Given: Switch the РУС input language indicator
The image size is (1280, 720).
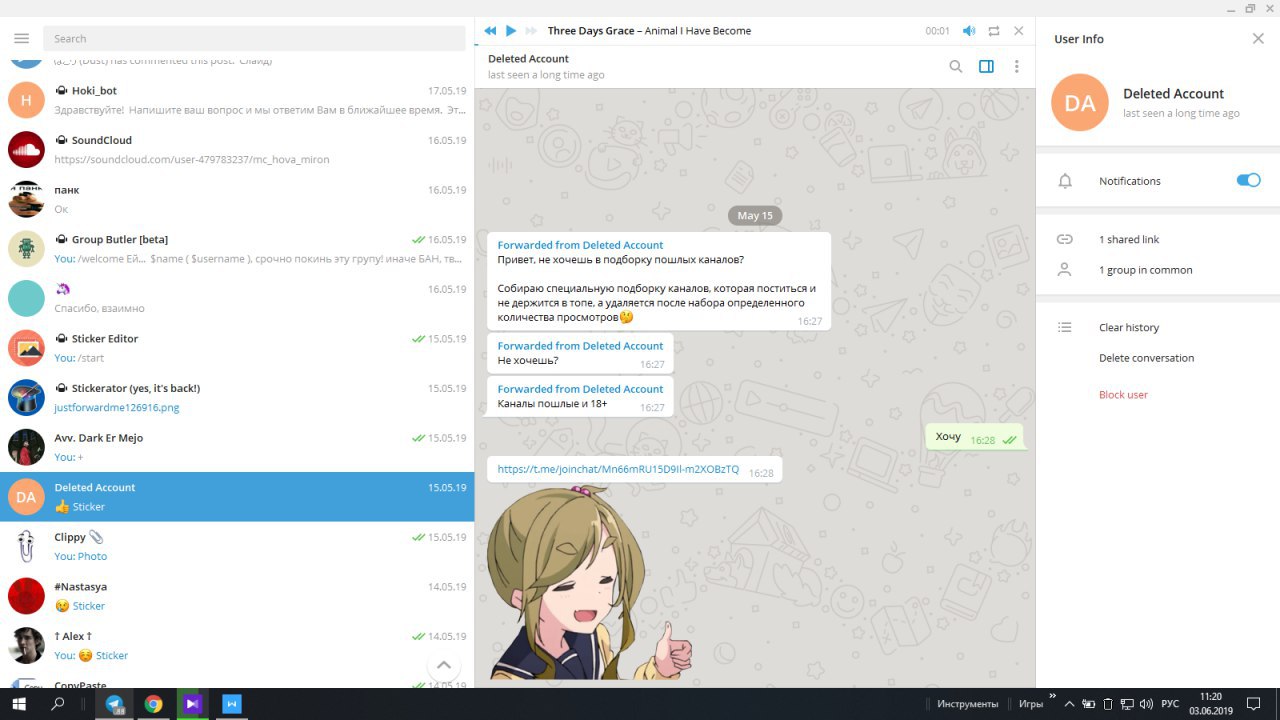Looking at the screenshot, I should coord(1169,704).
